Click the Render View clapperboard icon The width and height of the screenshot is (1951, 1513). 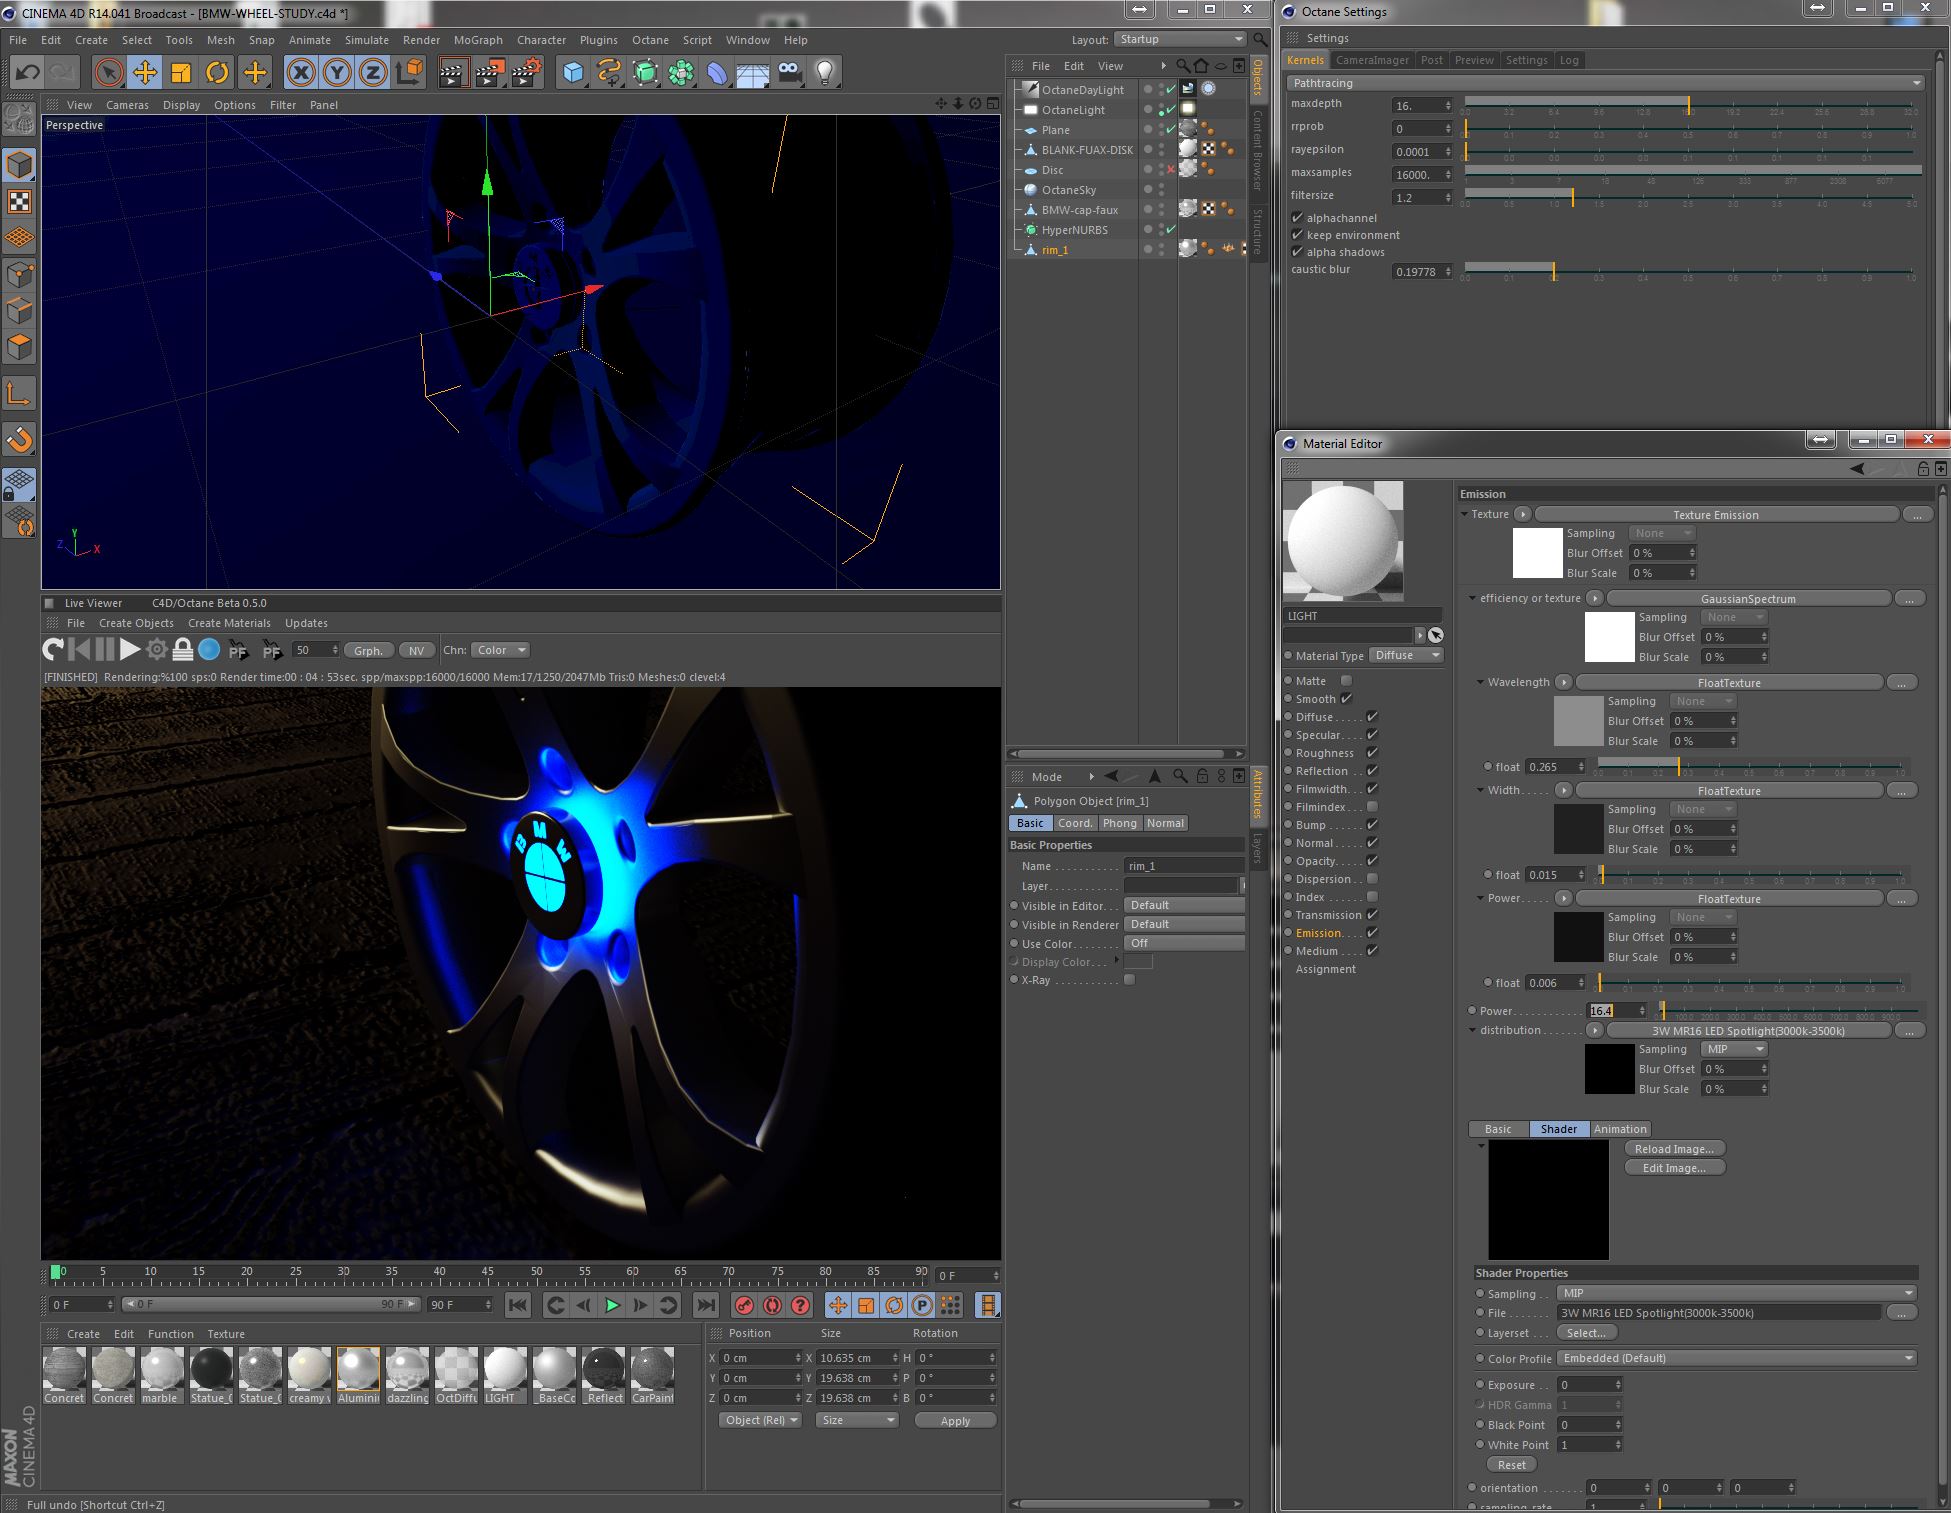[x=453, y=72]
